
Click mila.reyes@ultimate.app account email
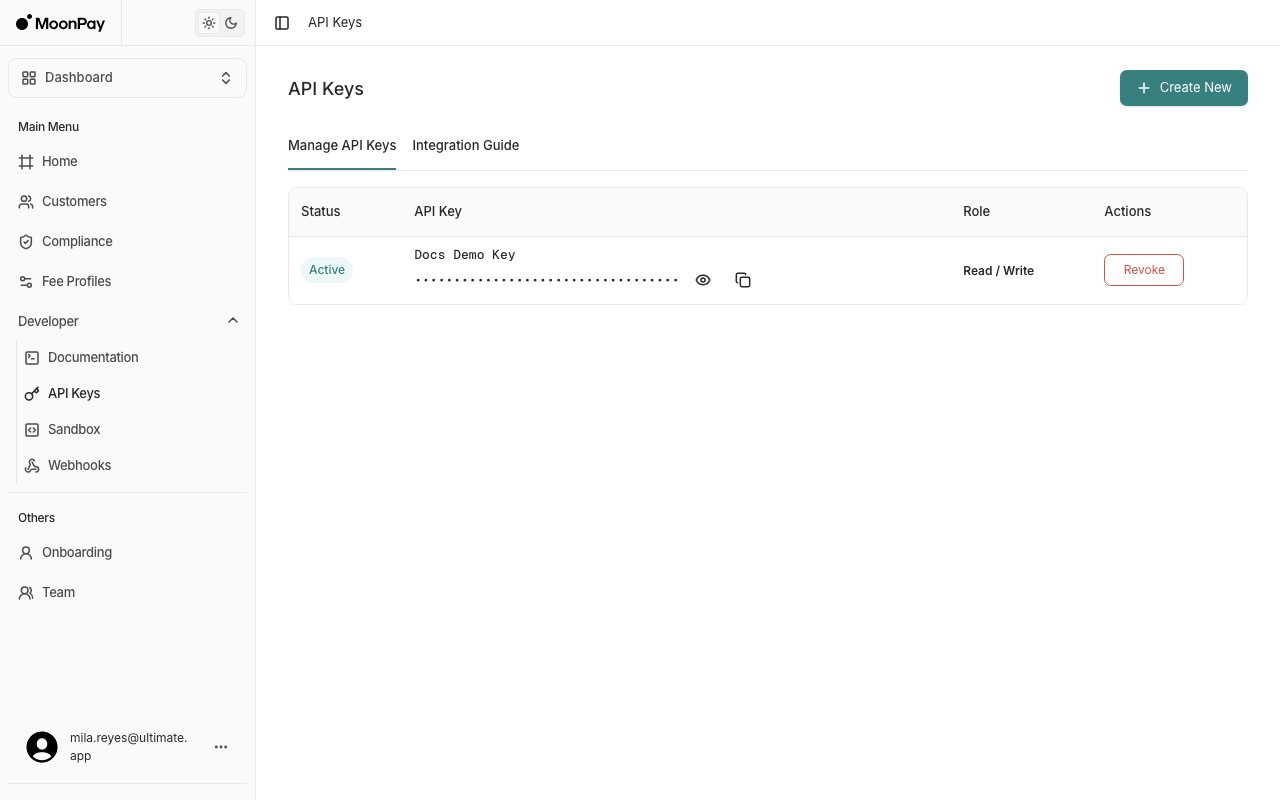(128, 746)
